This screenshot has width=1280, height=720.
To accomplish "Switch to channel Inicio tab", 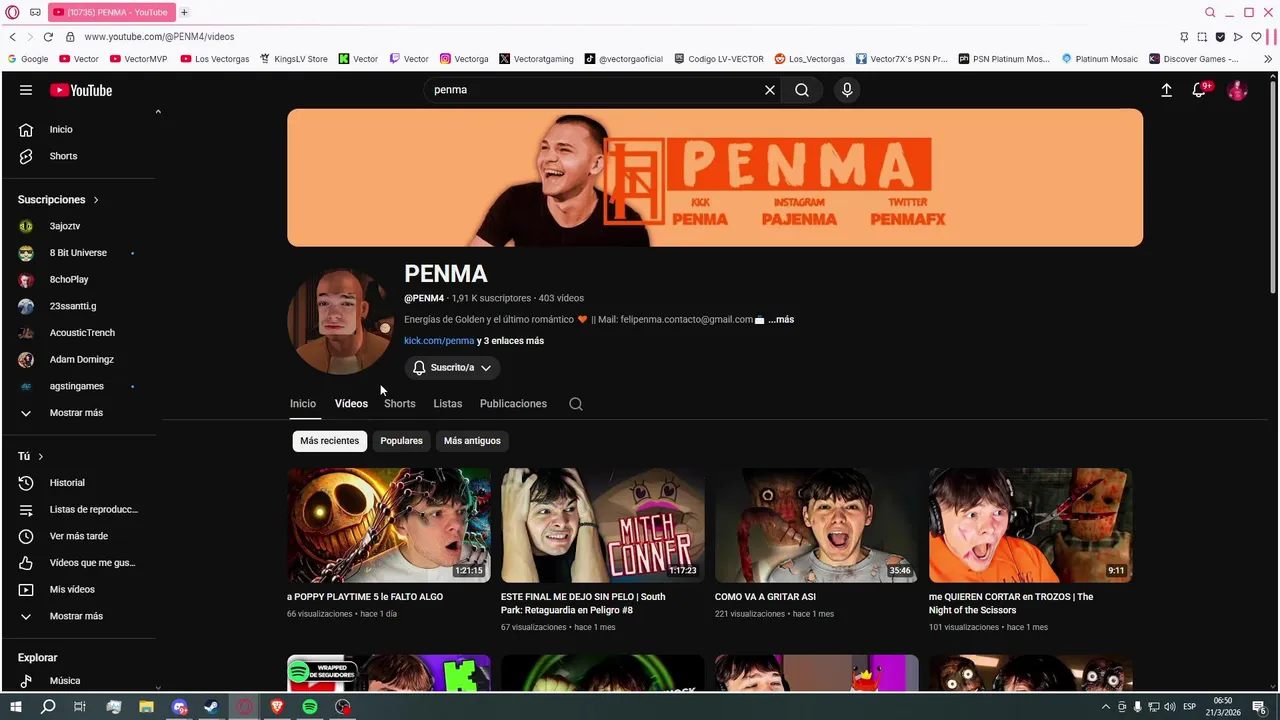I will coord(303,404).
